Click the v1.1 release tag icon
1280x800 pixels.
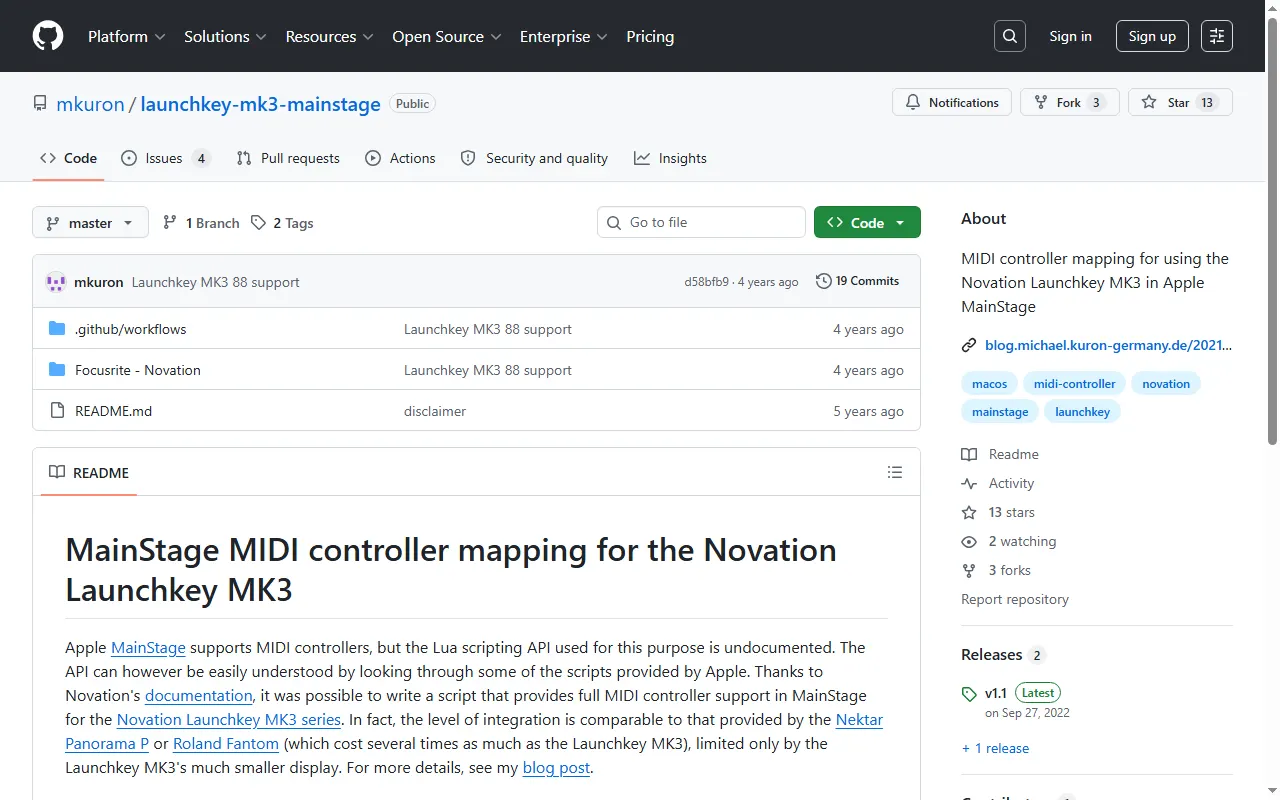coord(969,693)
